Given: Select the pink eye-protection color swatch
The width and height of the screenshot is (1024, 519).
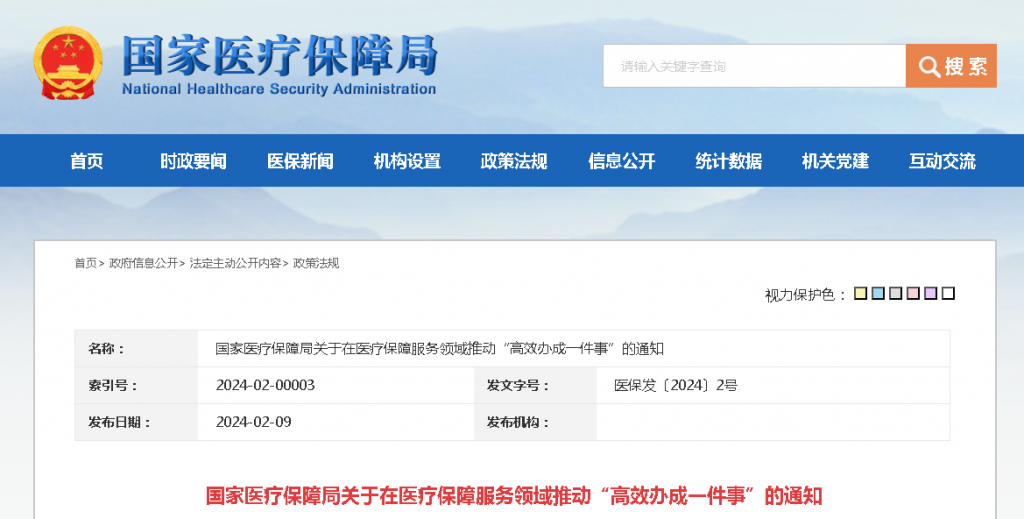Looking at the screenshot, I should pos(914,294).
